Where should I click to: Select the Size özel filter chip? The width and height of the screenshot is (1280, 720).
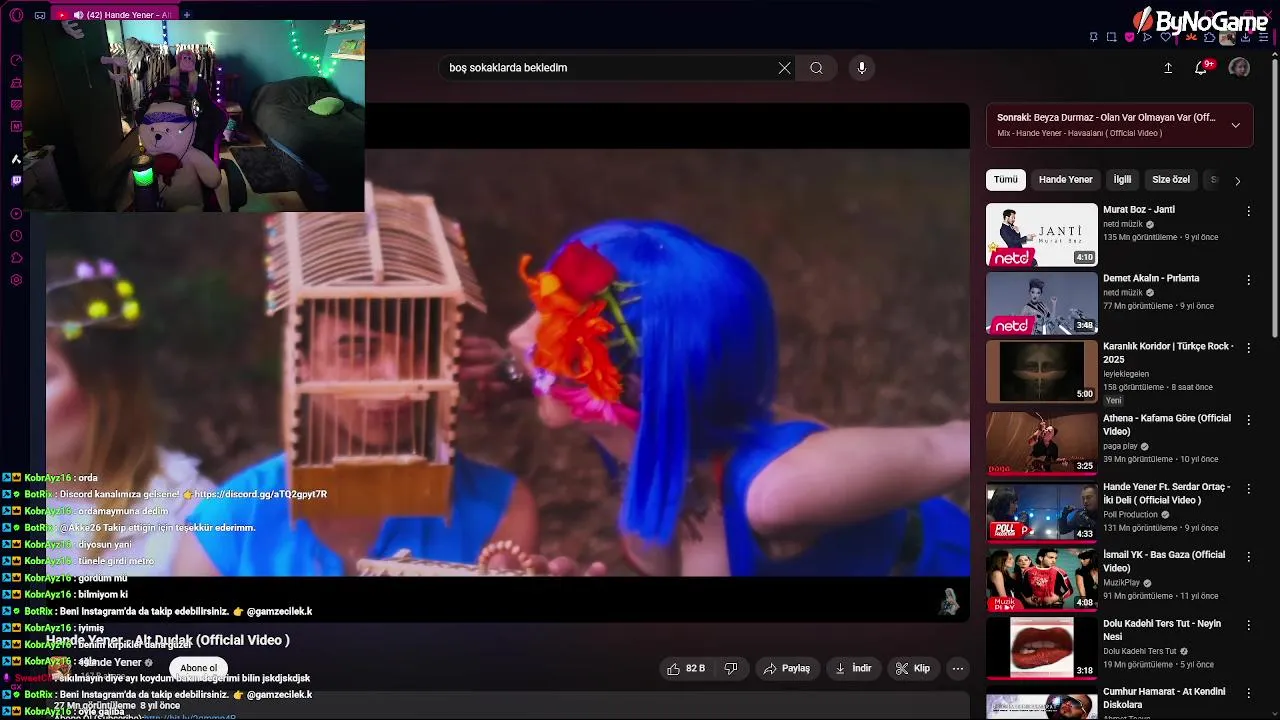(x=1170, y=180)
